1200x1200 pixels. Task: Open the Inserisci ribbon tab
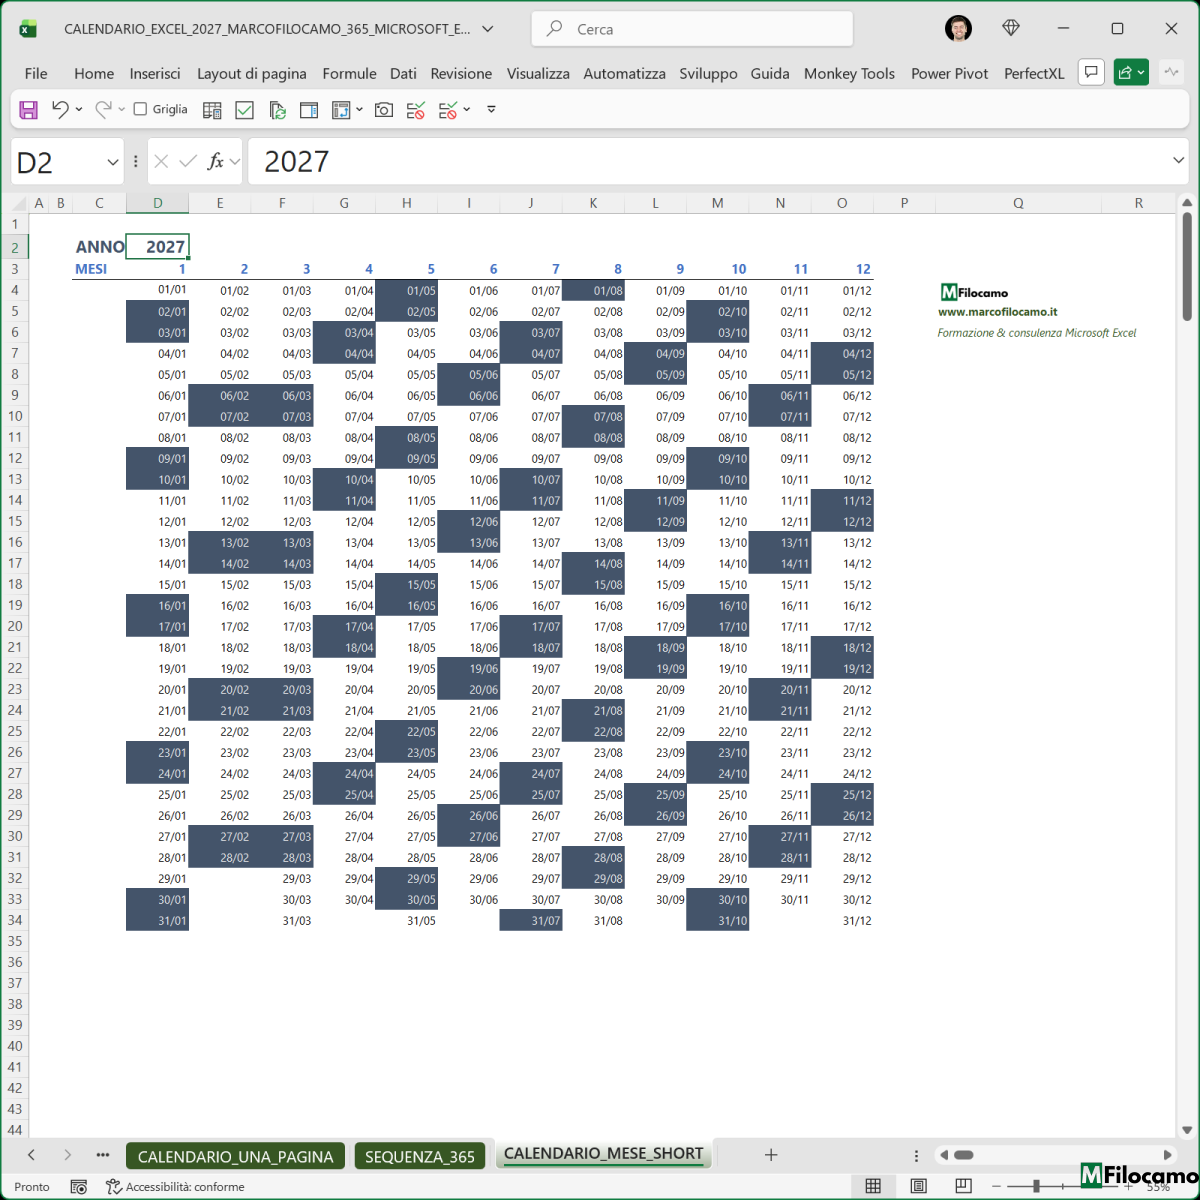(155, 73)
